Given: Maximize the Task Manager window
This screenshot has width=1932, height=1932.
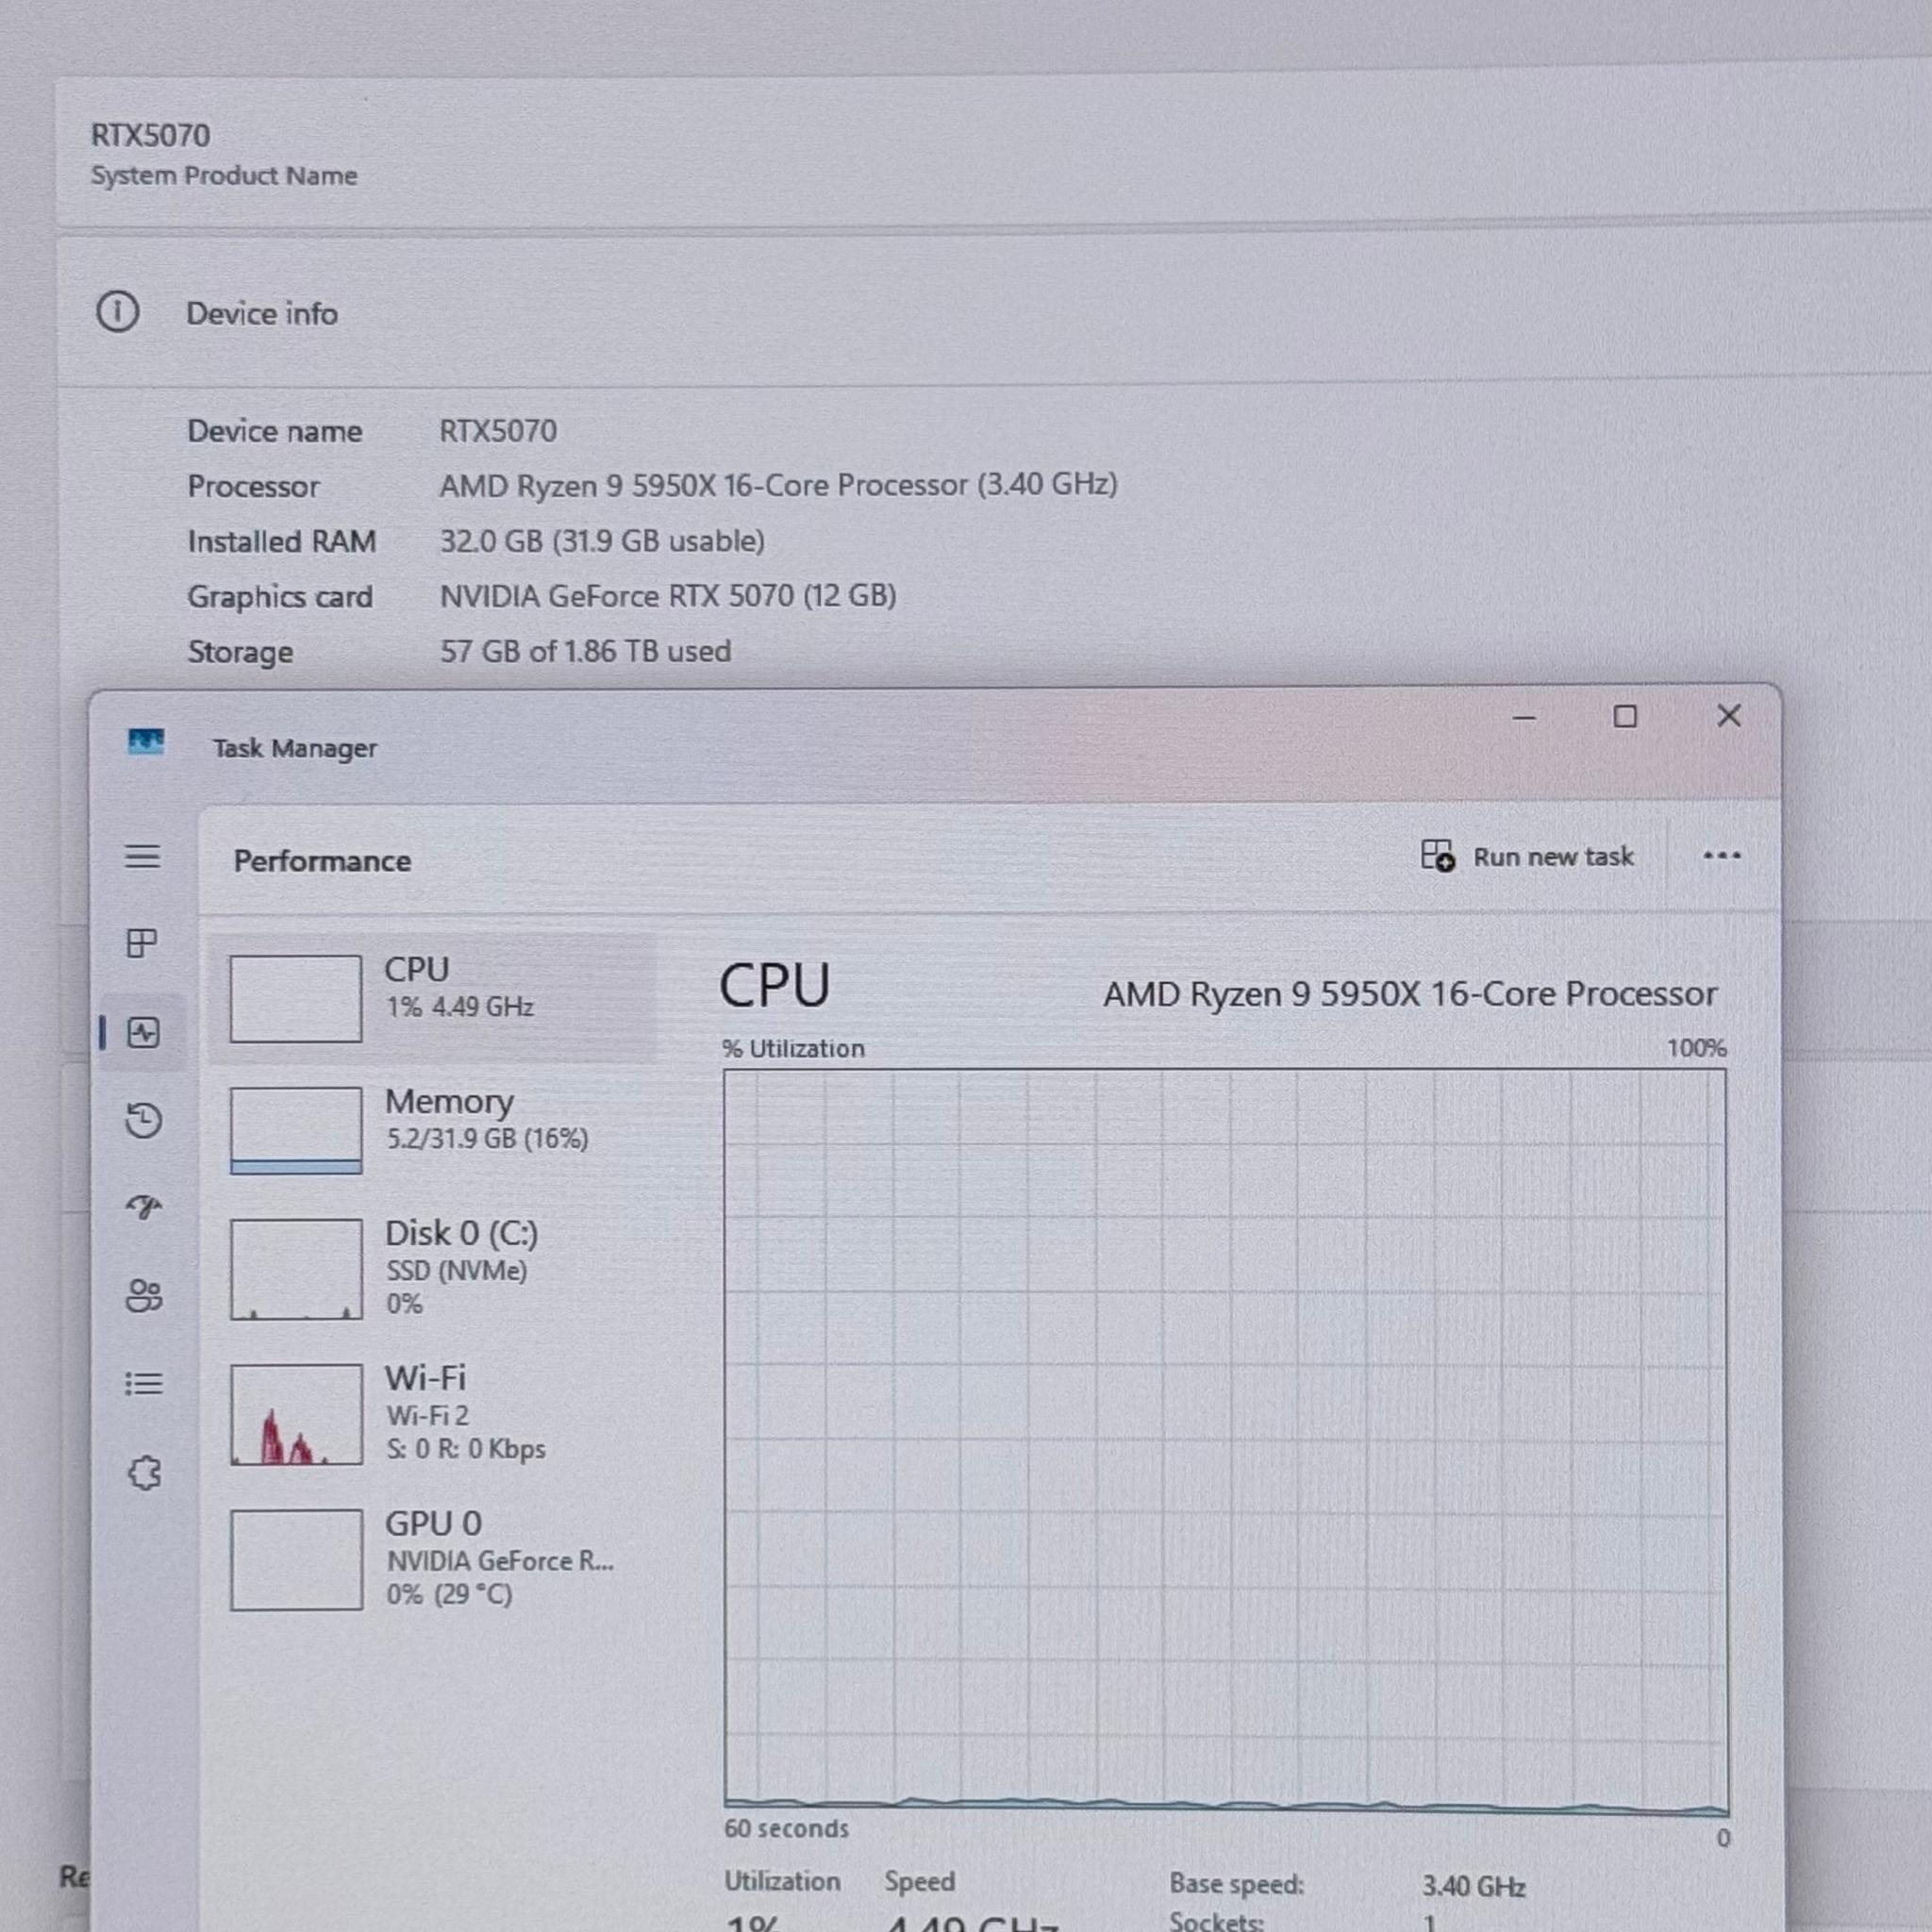Looking at the screenshot, I should click(x=1625, y=716).
